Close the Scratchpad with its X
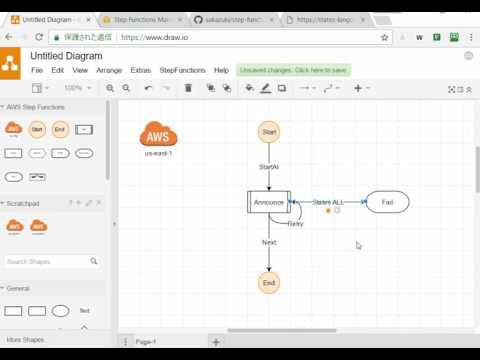Viewport: 480px width, 360px height. [x=99, y=203]
